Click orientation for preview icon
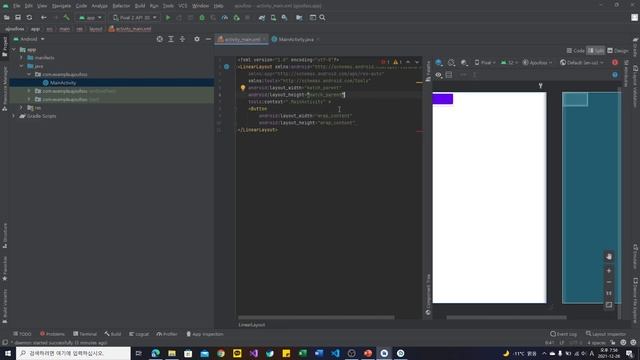 coord(451,62)
